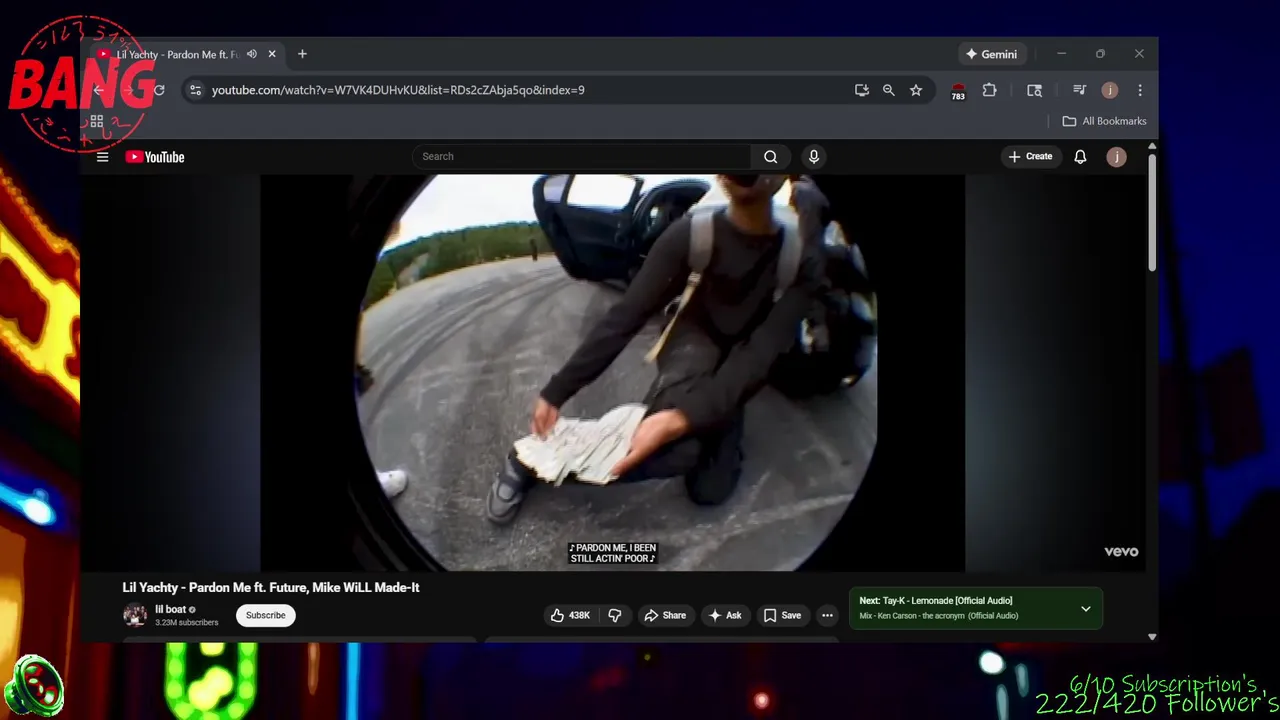Click the search magnifier button
This screenshot has height=720, width=1280.
[770, 157]
